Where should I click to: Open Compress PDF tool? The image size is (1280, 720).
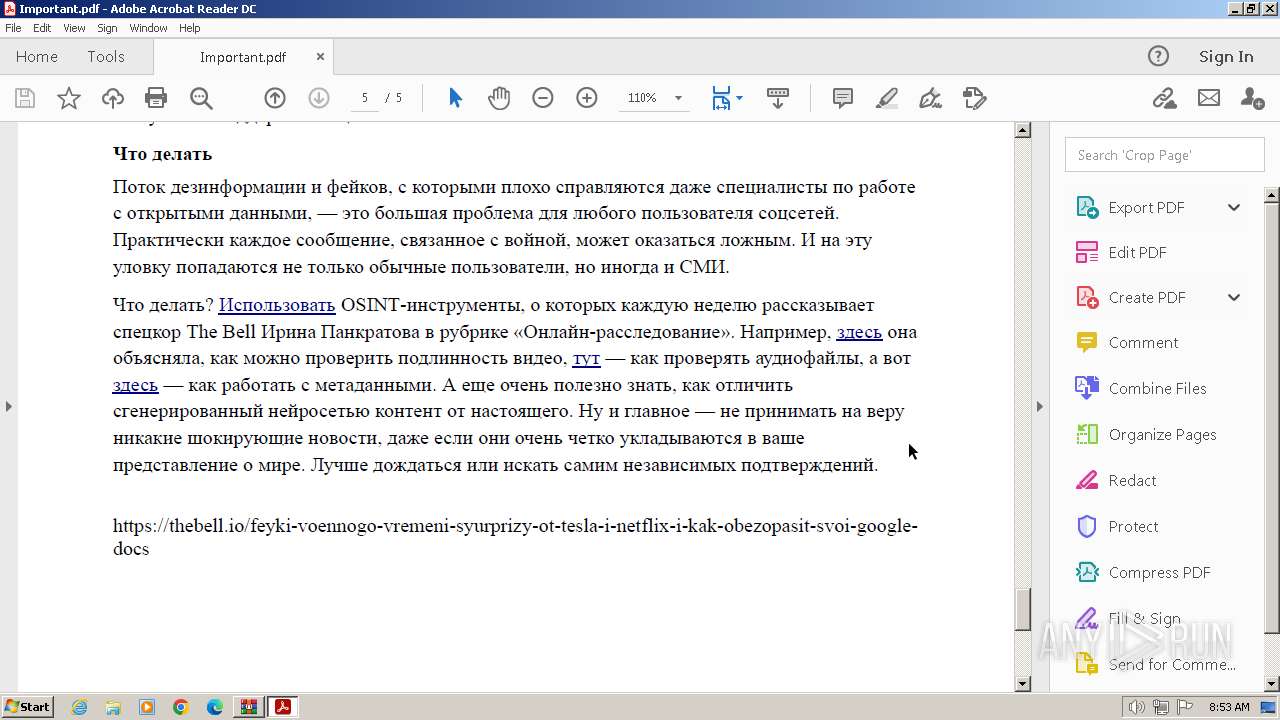pos(1159,572)
